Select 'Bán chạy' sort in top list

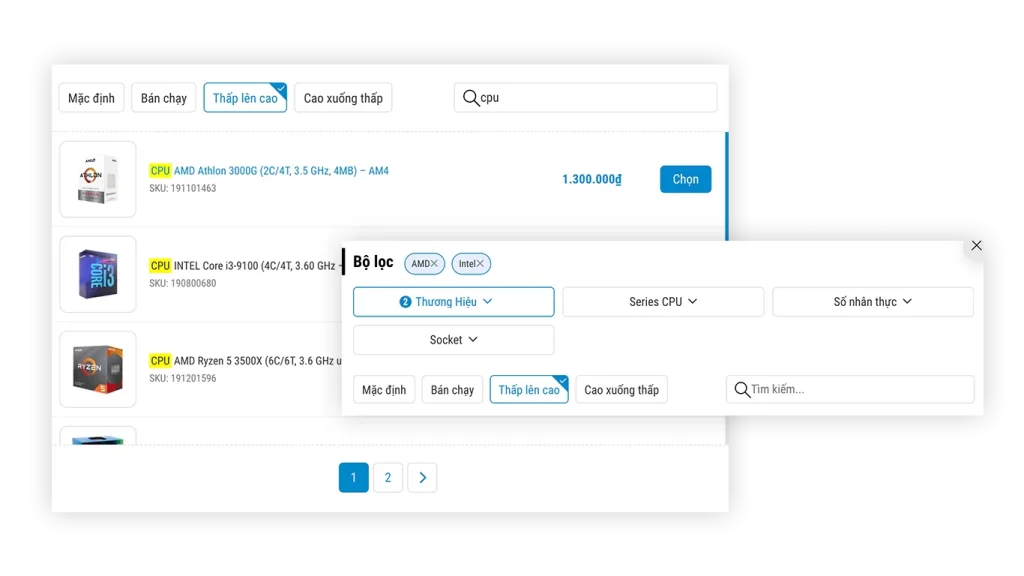point(163,98)
